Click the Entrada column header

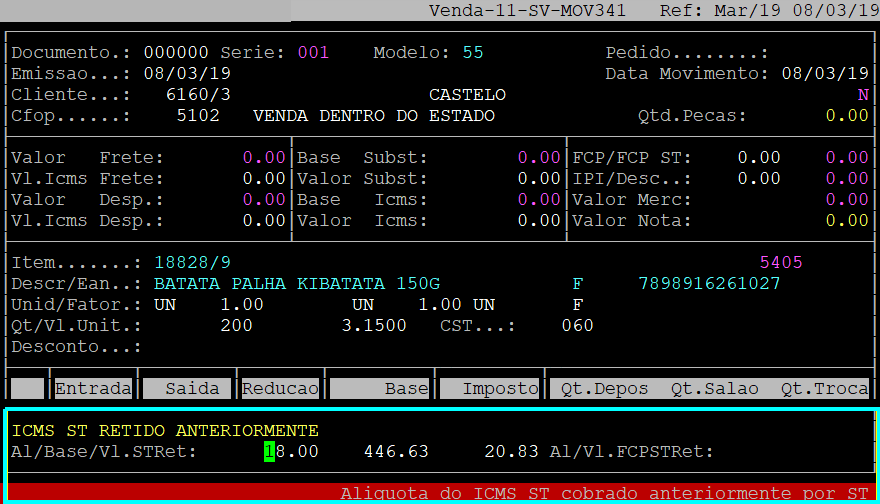[x=93, y=388]
